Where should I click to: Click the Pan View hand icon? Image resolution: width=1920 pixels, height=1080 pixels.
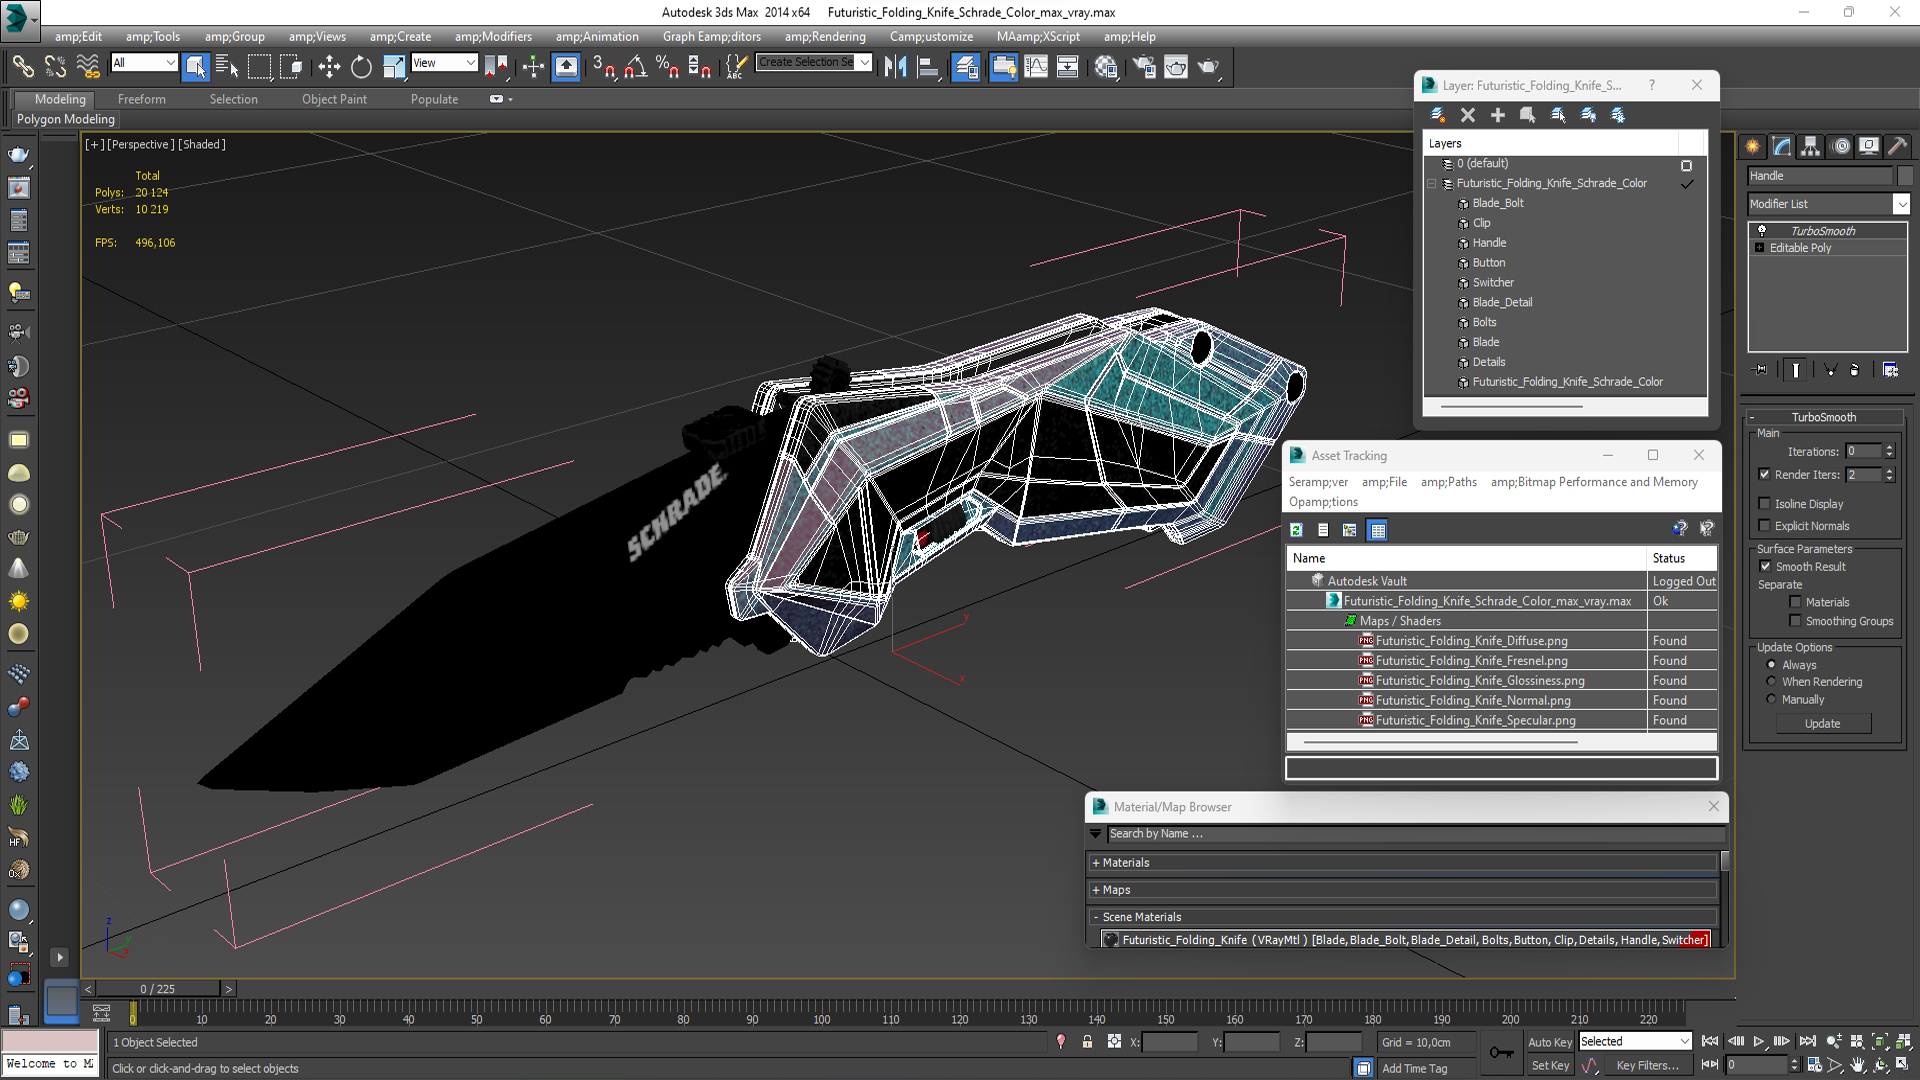pos(1857,1065)
